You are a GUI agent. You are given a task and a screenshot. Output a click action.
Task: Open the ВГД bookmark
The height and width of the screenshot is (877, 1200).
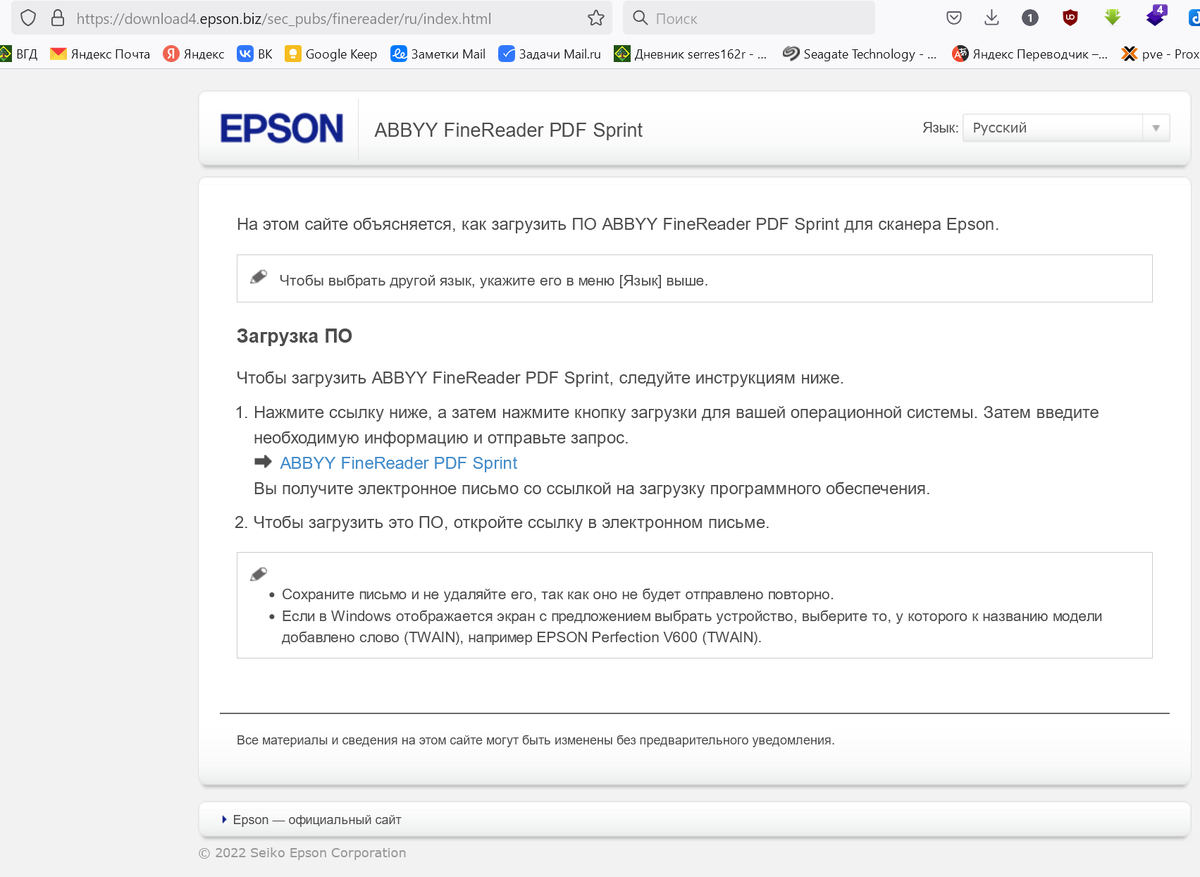coord(19,54)
